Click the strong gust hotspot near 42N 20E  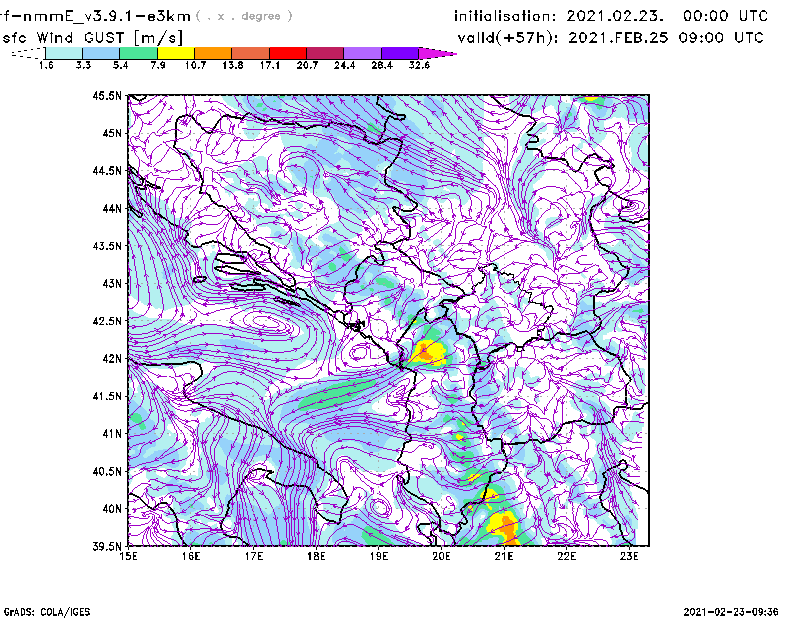pyautogui.click(x=428, y=352)
